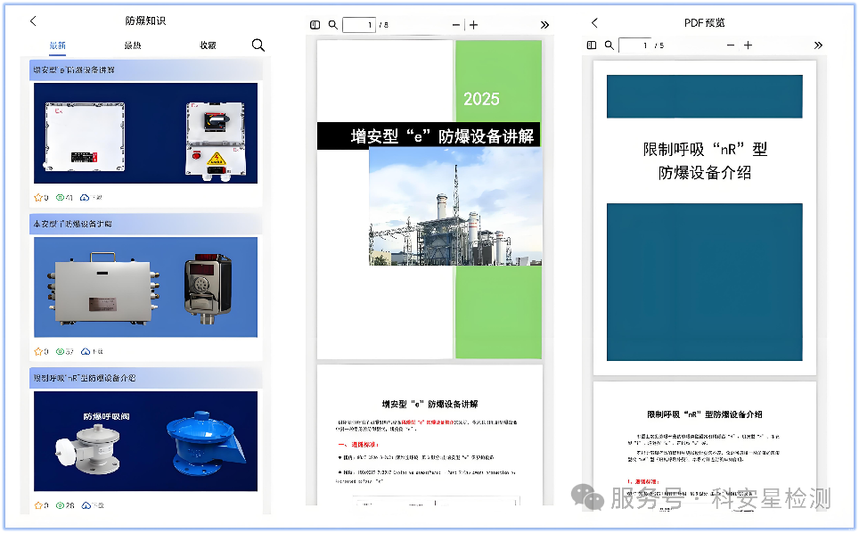Screen dimensions: 859x533
Task: Download the 限制呼吸 document via cloud icon
Action: tap(86, 505)
